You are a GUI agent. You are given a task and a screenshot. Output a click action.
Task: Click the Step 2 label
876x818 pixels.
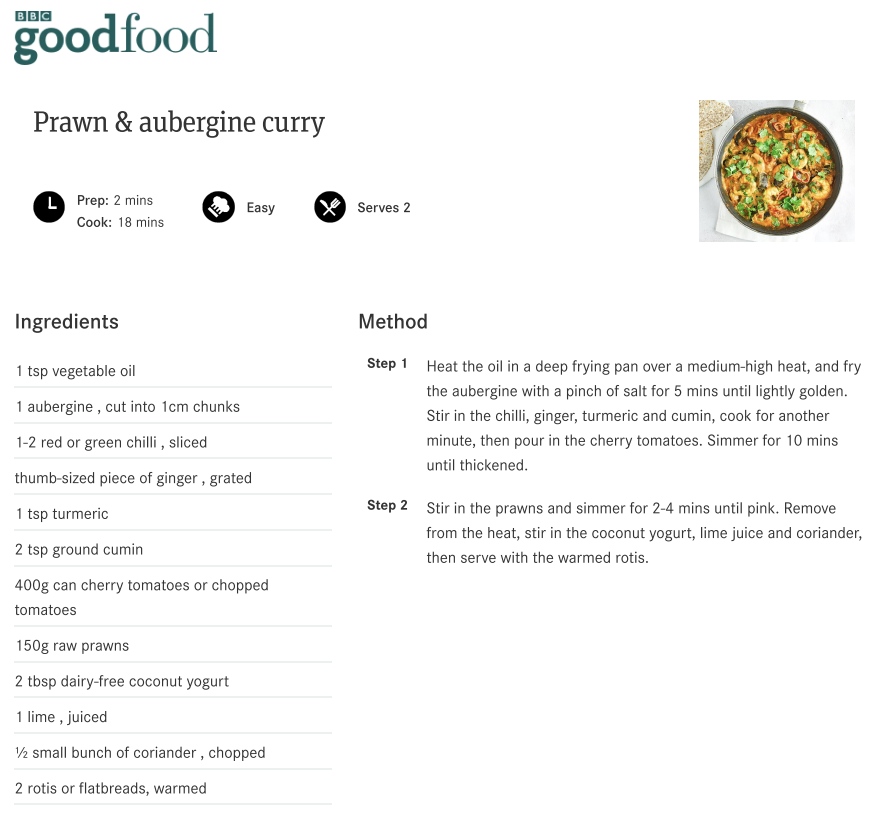tap(387, 506)
